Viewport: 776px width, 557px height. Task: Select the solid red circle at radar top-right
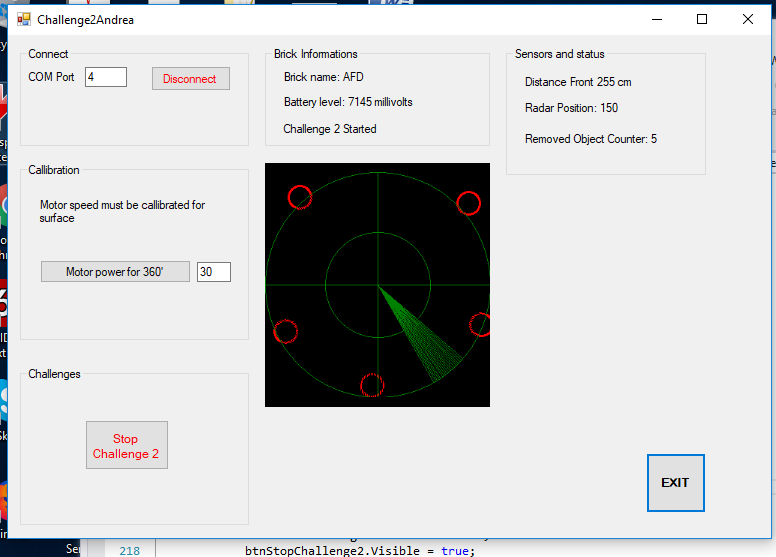tap(468, 203)
